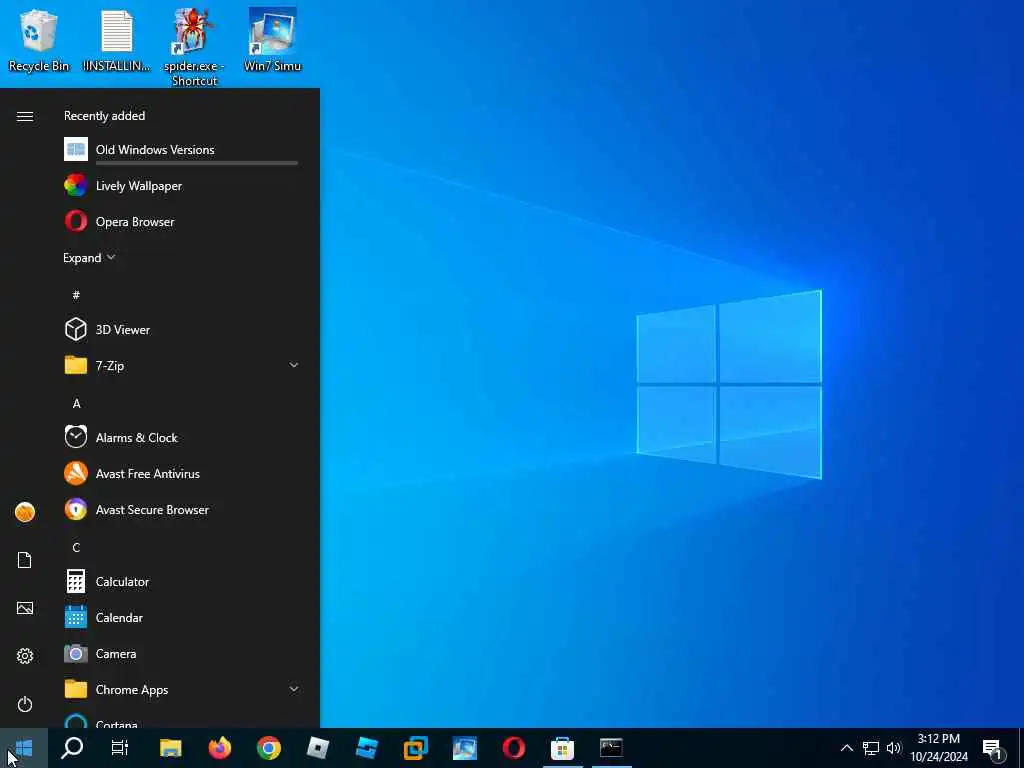Image resolution: width=1024 pixels, height=768 pixels.
Task: Select spider.exe shortcut on desktop
Action: [194, 47]
